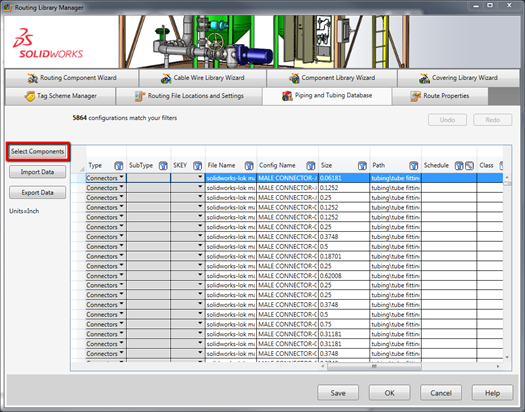Select the Size cell 0.06181

[x=344, y=178]
